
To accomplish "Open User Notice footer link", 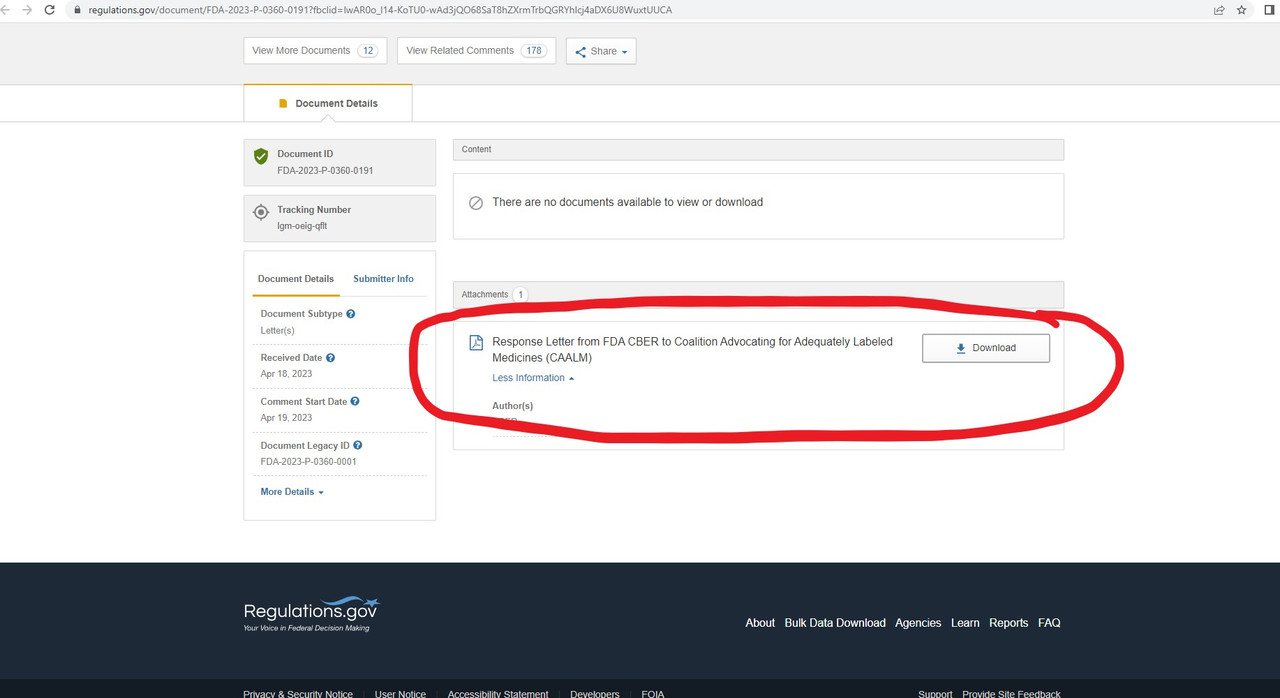I will [x=400, y=693].
